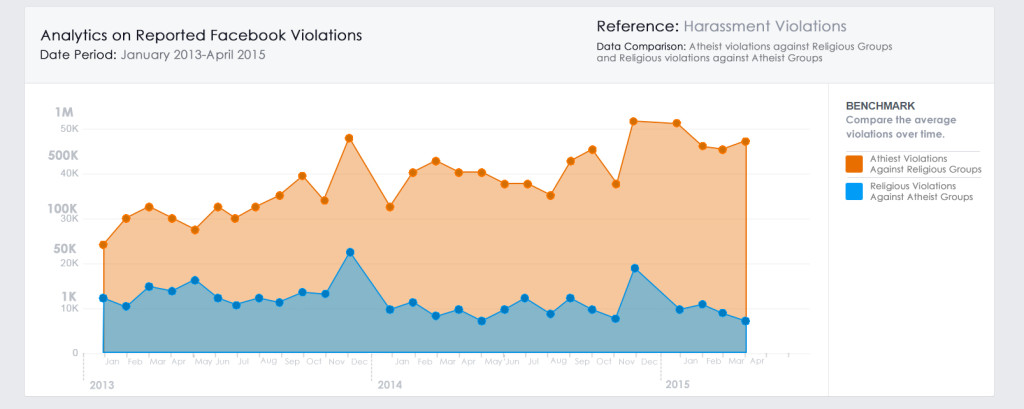Click the last blue data point in 2015
This screenshot has width=1024, height=409.
(746, 321)
